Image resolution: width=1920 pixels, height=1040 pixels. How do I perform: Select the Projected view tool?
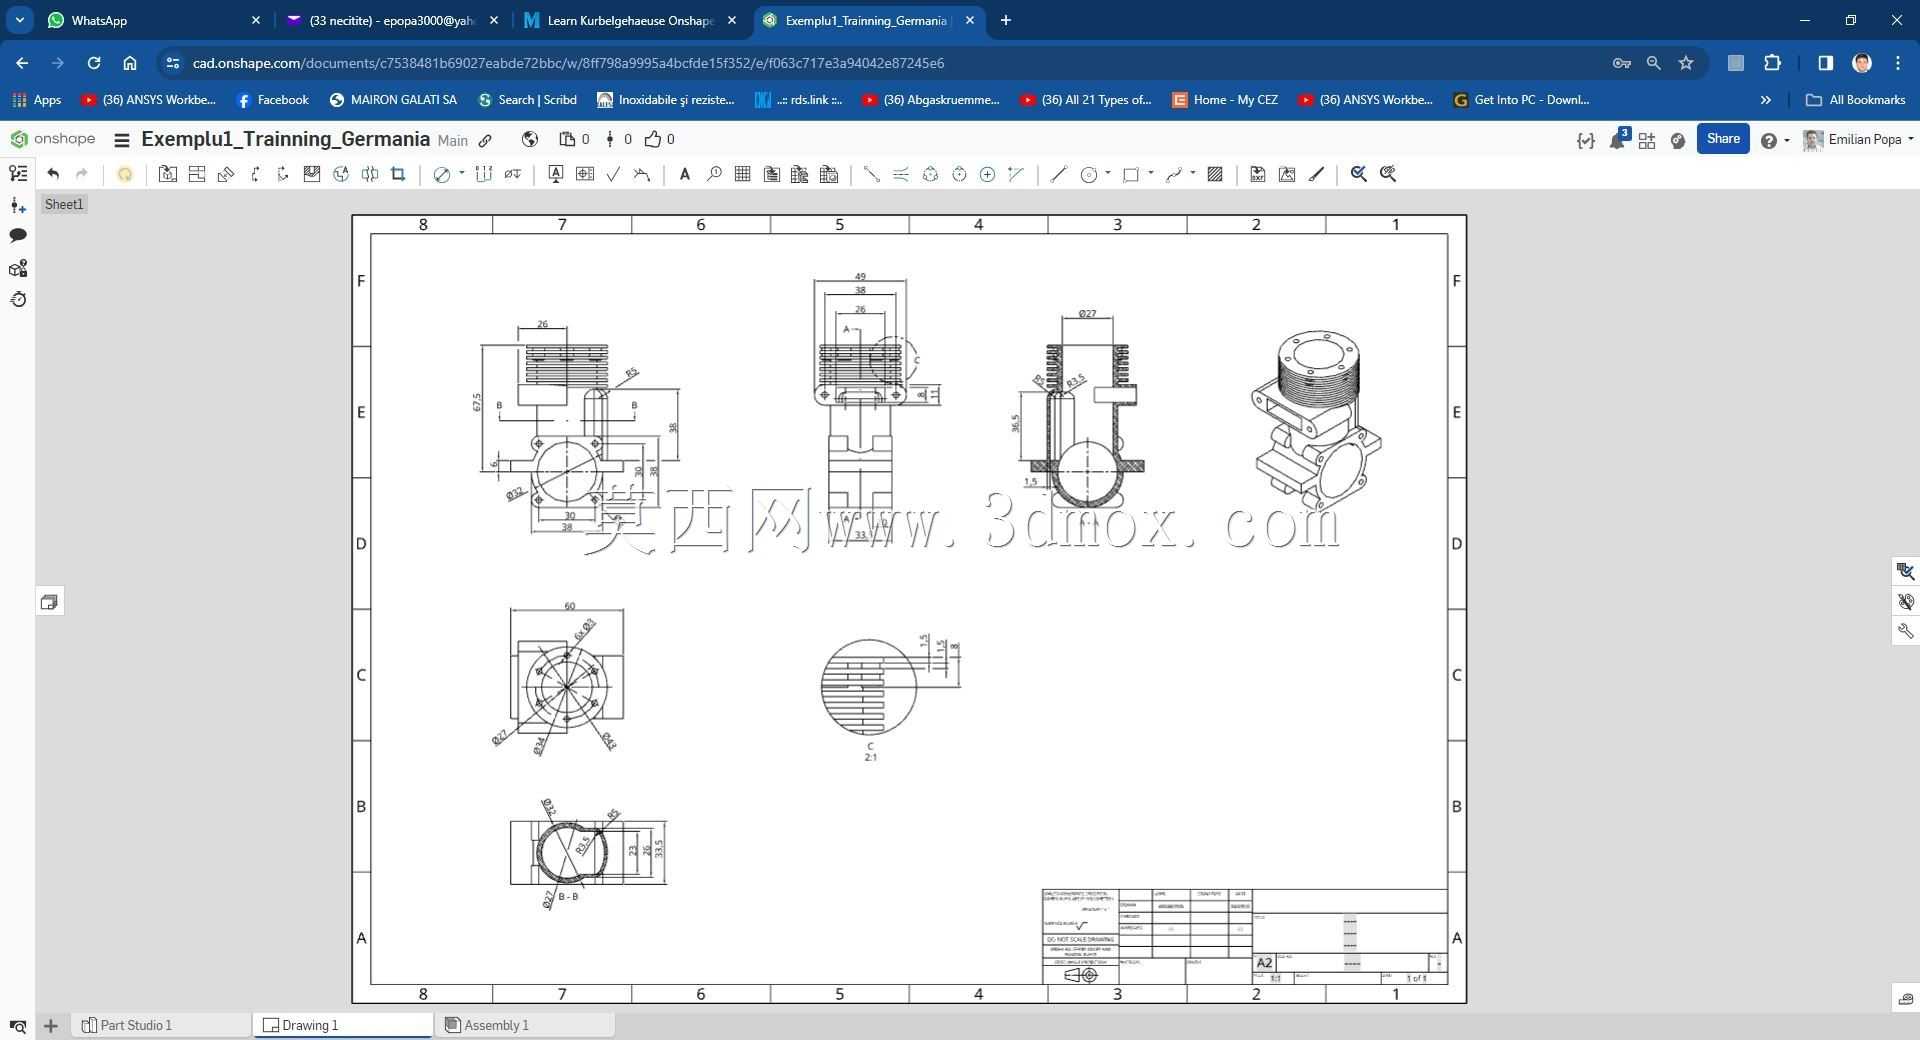tap(197, 174)
